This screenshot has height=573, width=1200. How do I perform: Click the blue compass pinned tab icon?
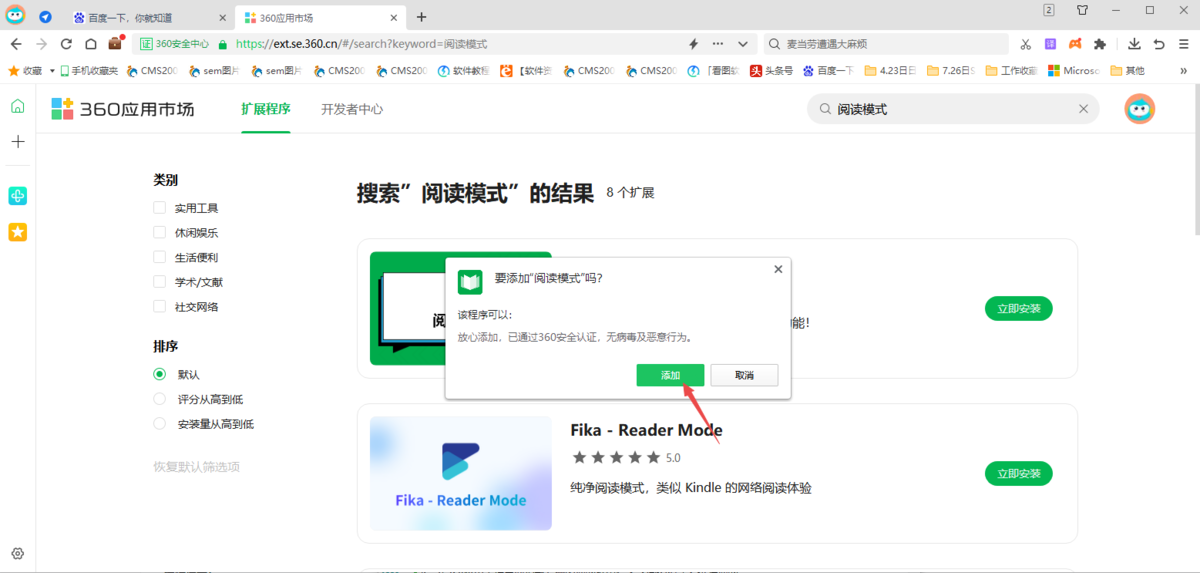coord(46,17)
